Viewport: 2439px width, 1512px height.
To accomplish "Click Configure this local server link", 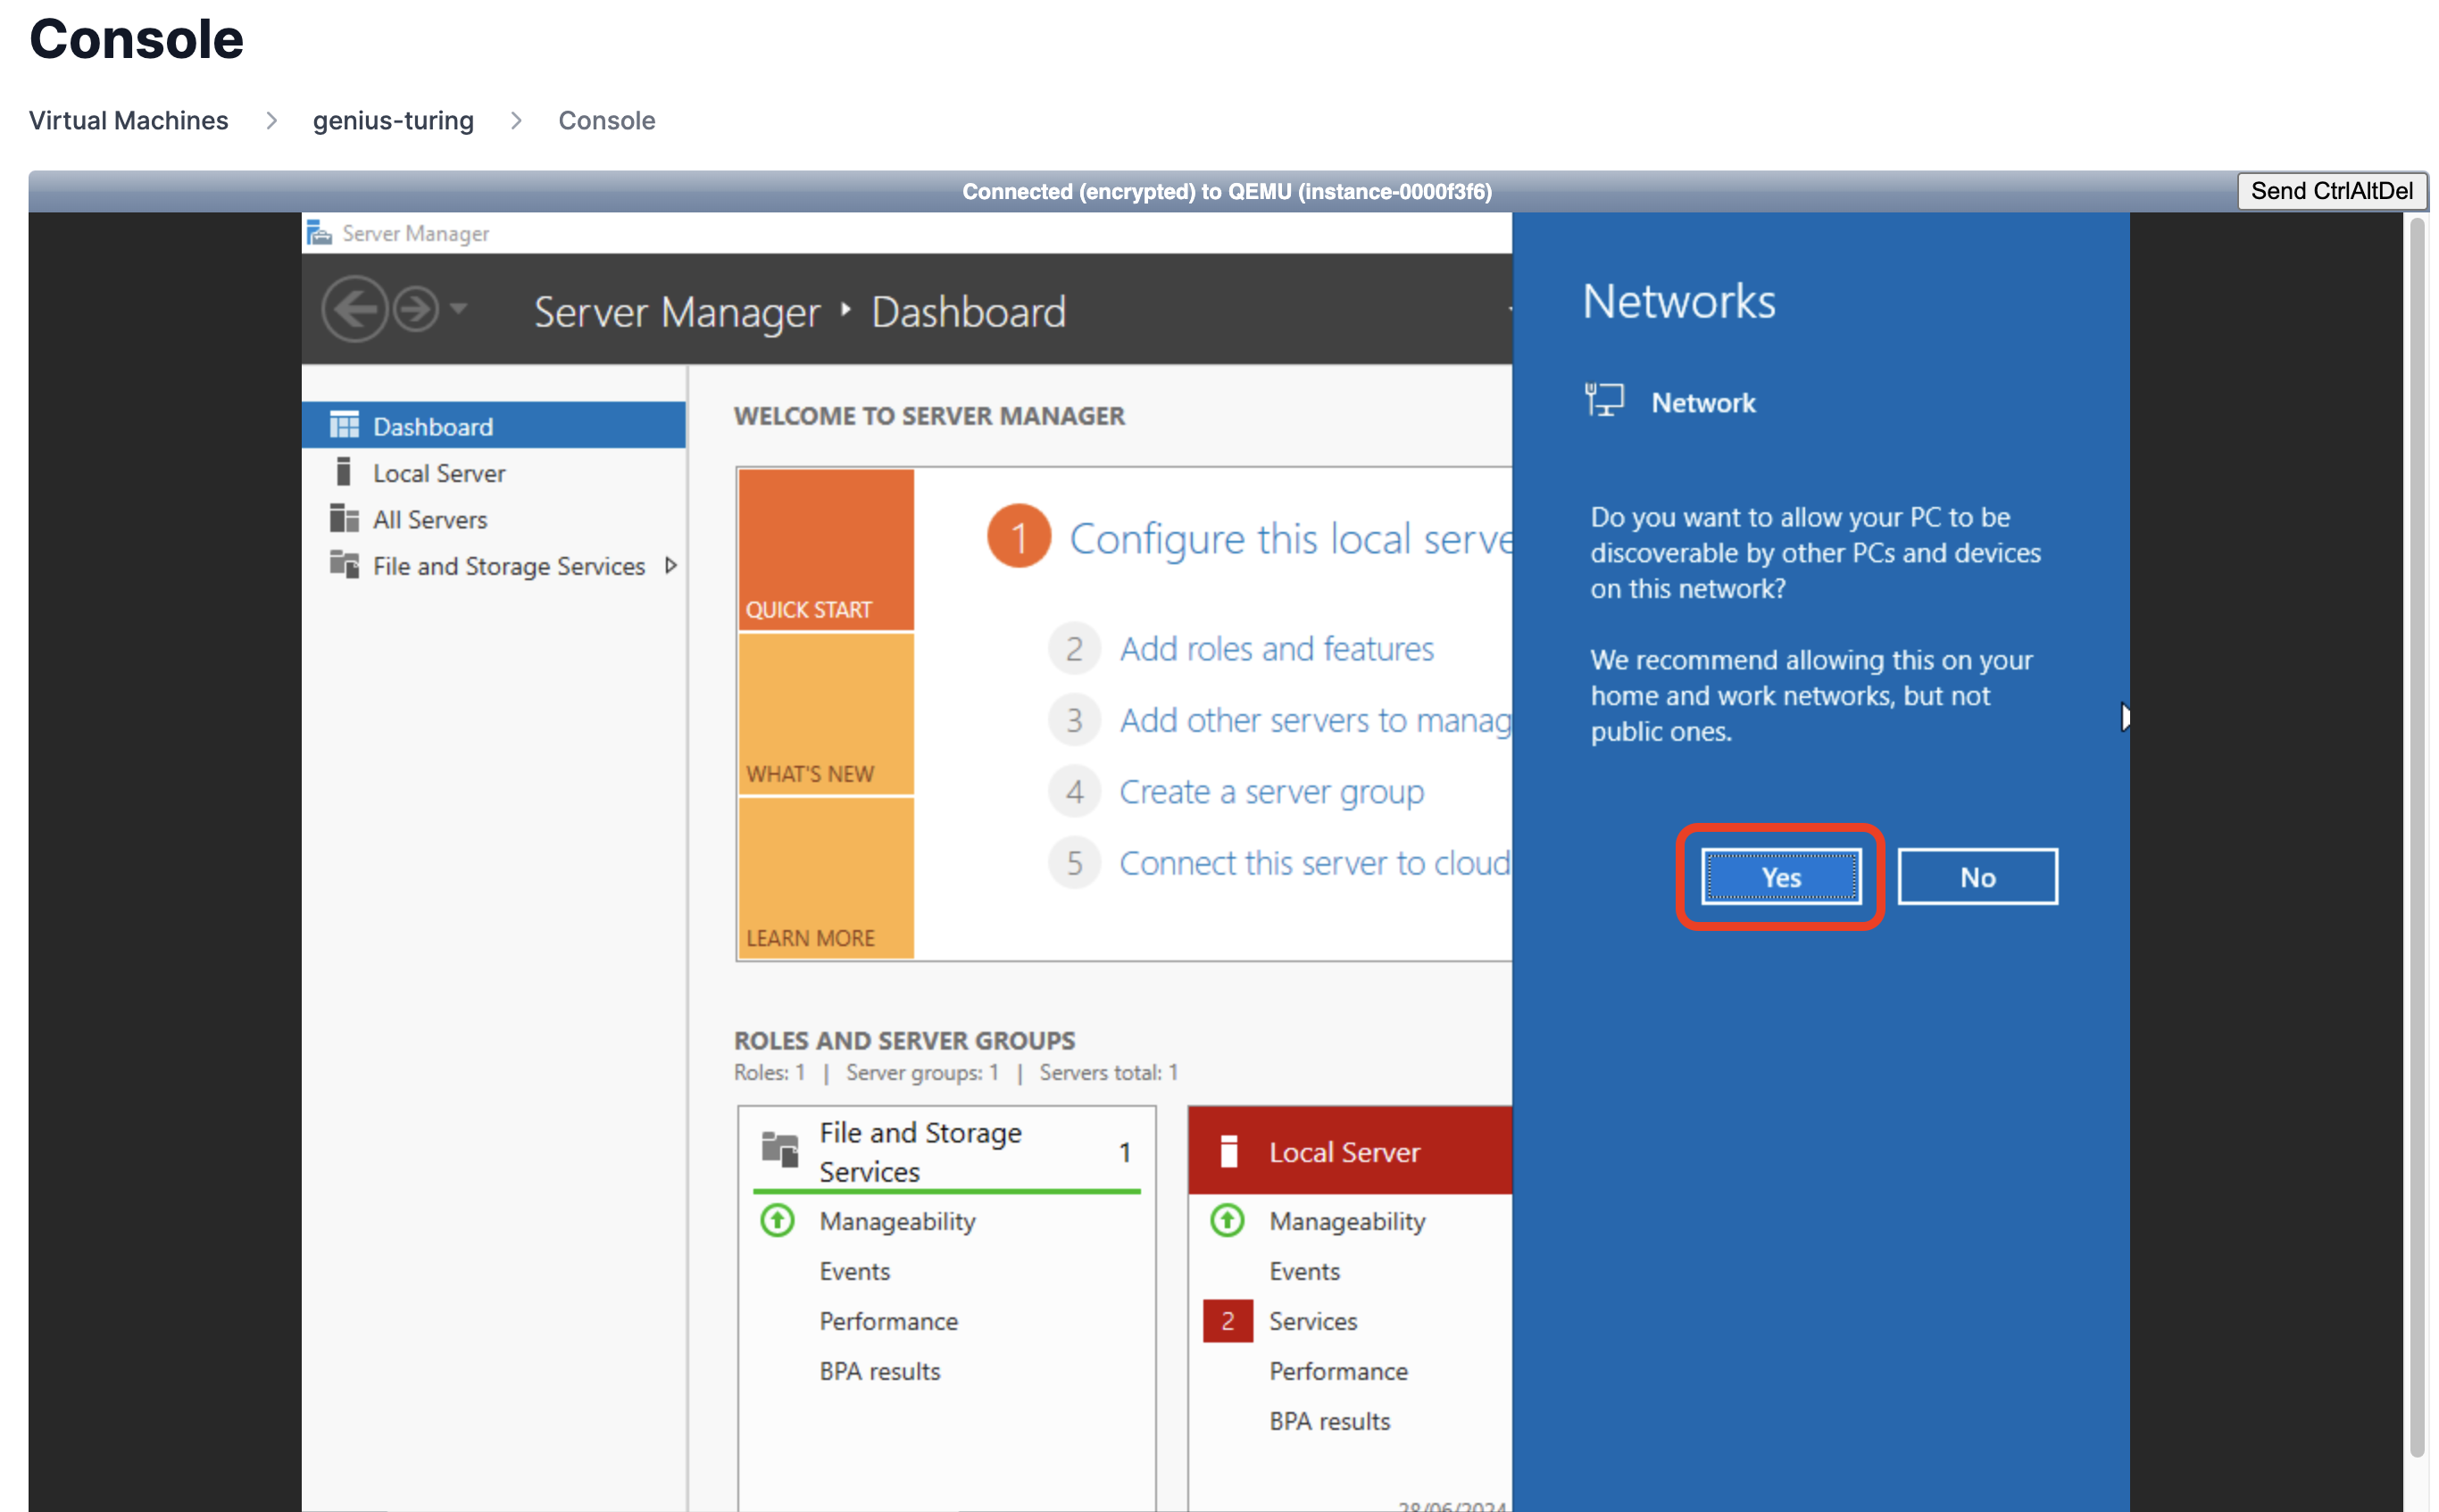I will 1290,539.
